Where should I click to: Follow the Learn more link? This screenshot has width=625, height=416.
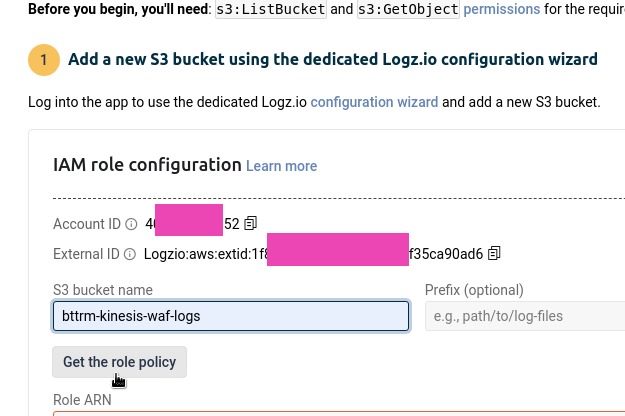pyautogui.click(x=281, y=166)
